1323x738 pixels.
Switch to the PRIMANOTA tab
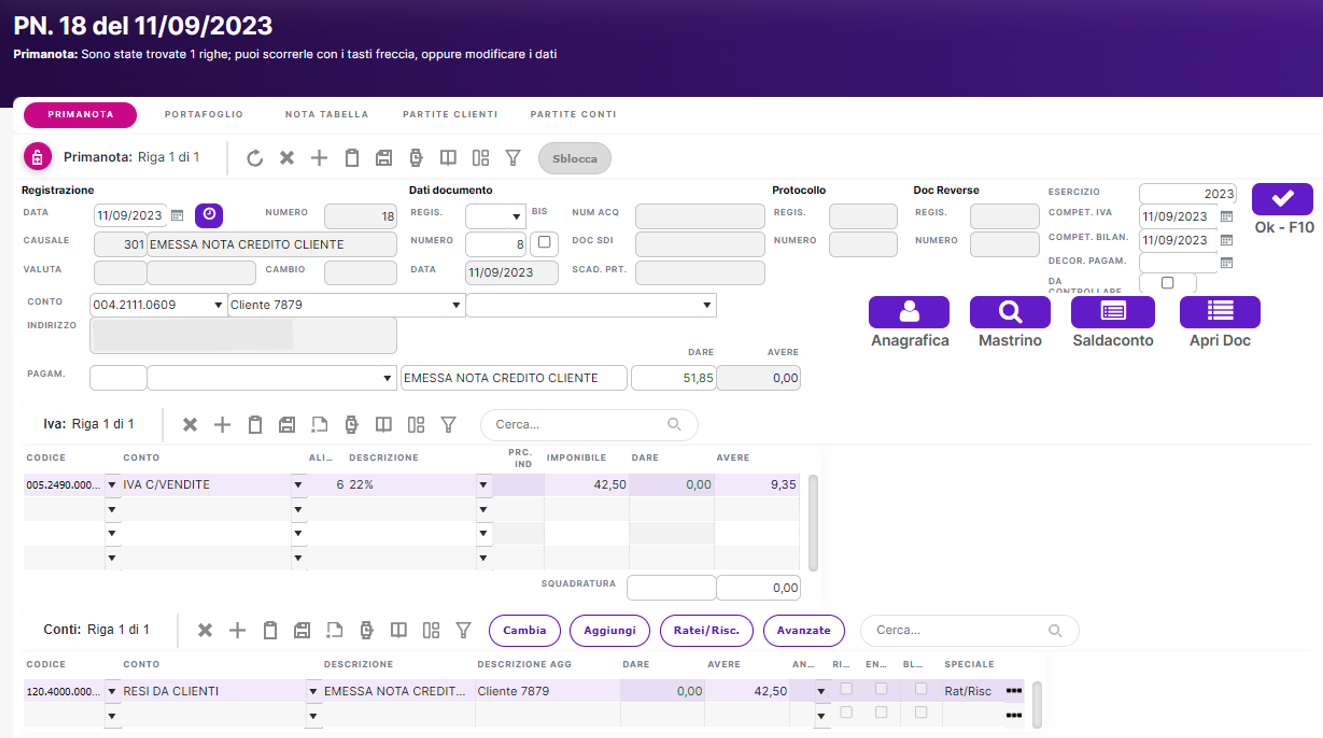point(80,114)
